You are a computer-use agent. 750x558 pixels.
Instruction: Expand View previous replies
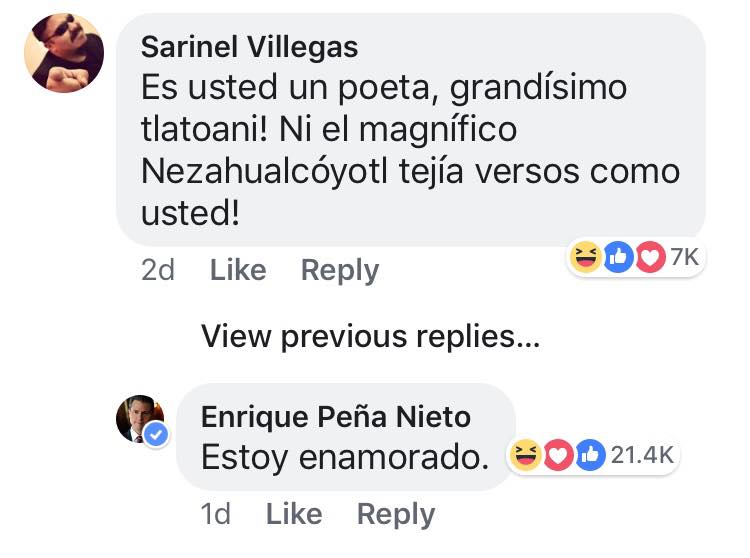point(370,336)
